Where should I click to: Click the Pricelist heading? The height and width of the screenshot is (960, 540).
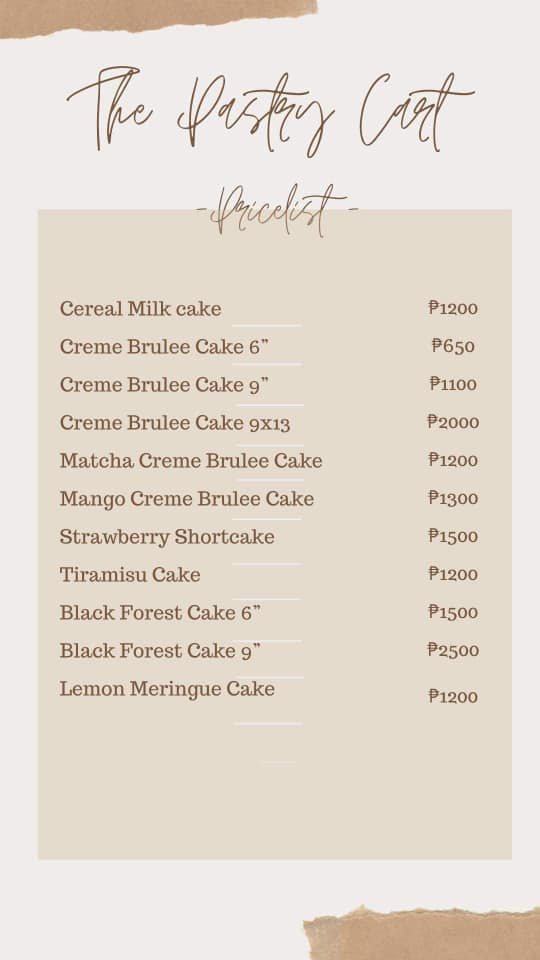[x=277, y=211]
